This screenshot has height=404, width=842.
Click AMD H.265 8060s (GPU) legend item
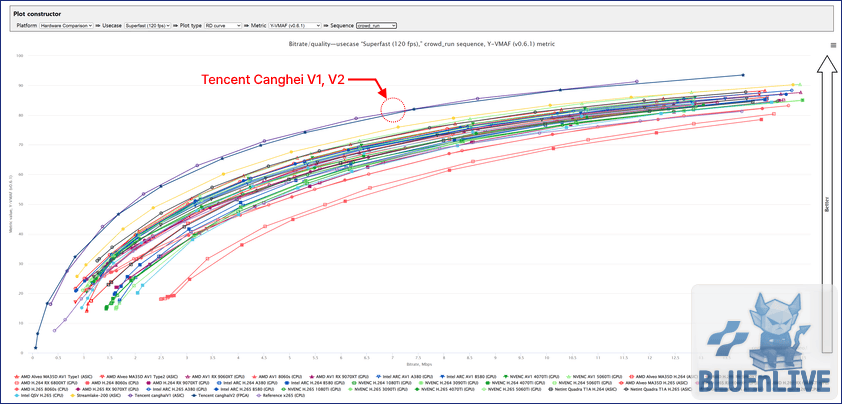(40, 389)
